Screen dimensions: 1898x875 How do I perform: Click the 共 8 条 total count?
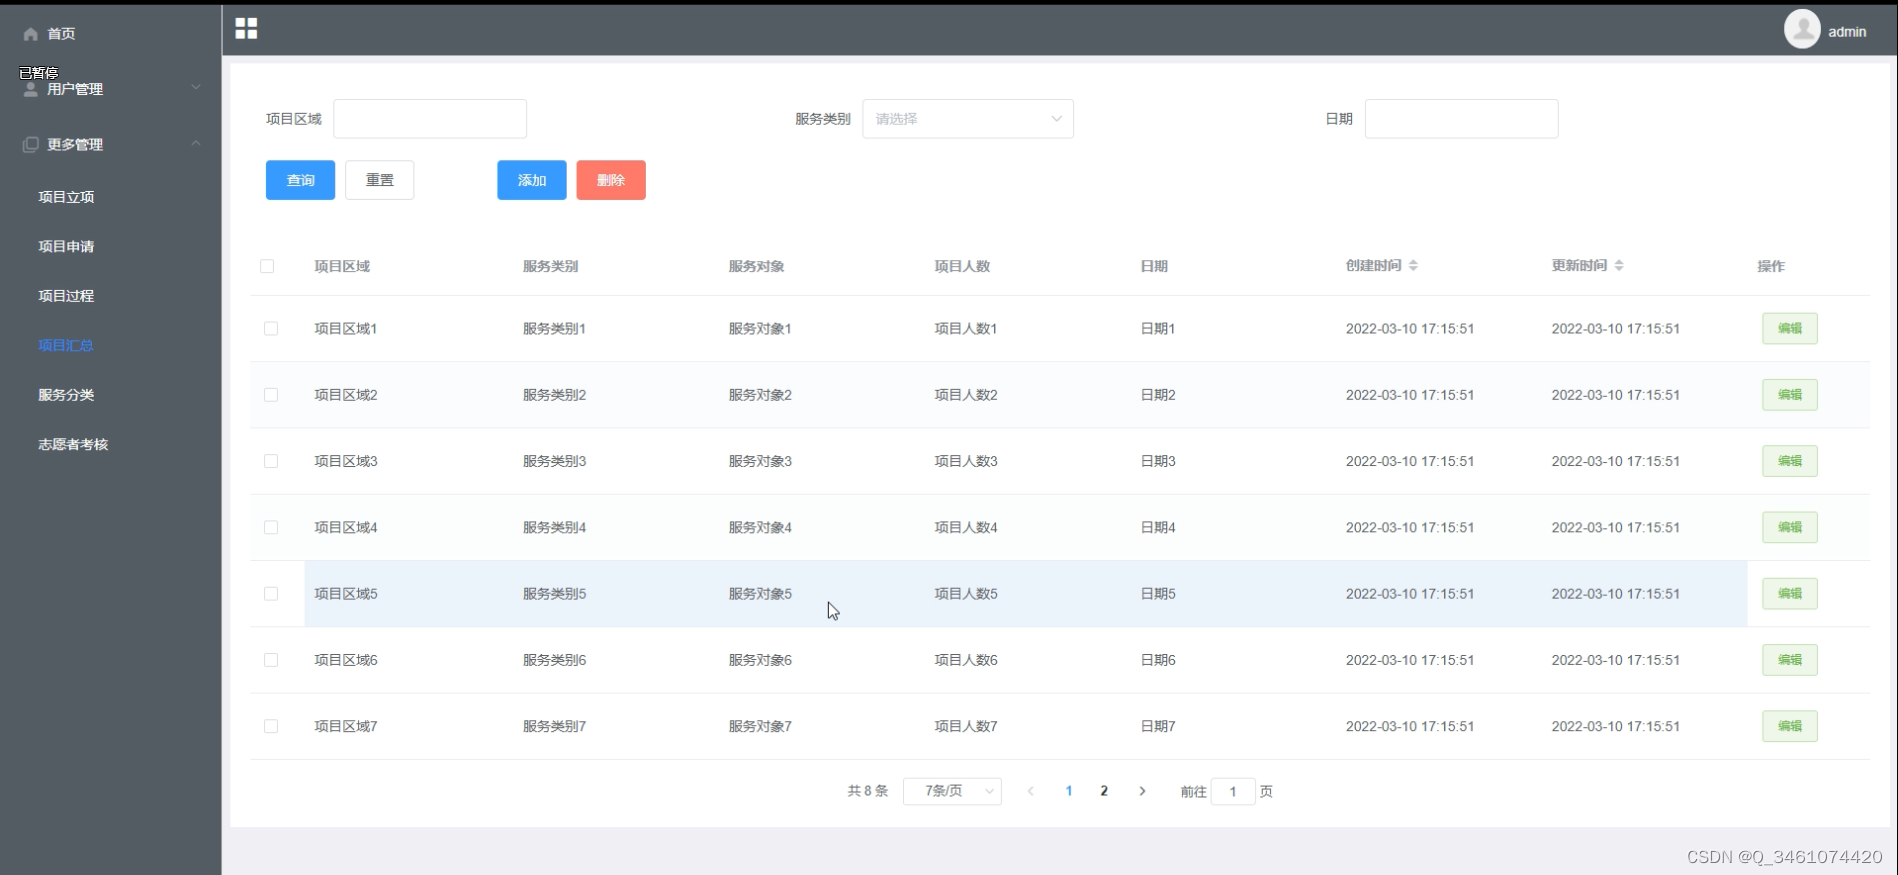click(x=868, y=791)
